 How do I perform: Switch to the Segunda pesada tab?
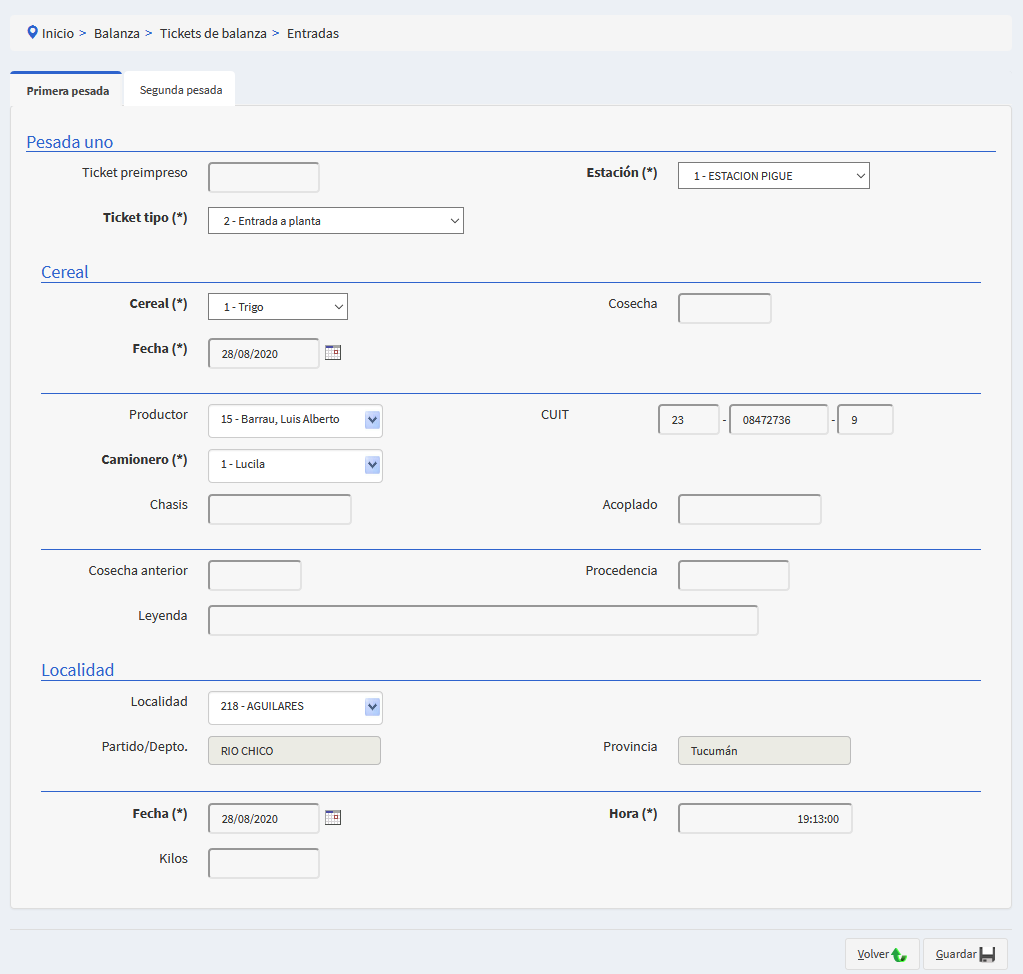[x=180, y=90]
